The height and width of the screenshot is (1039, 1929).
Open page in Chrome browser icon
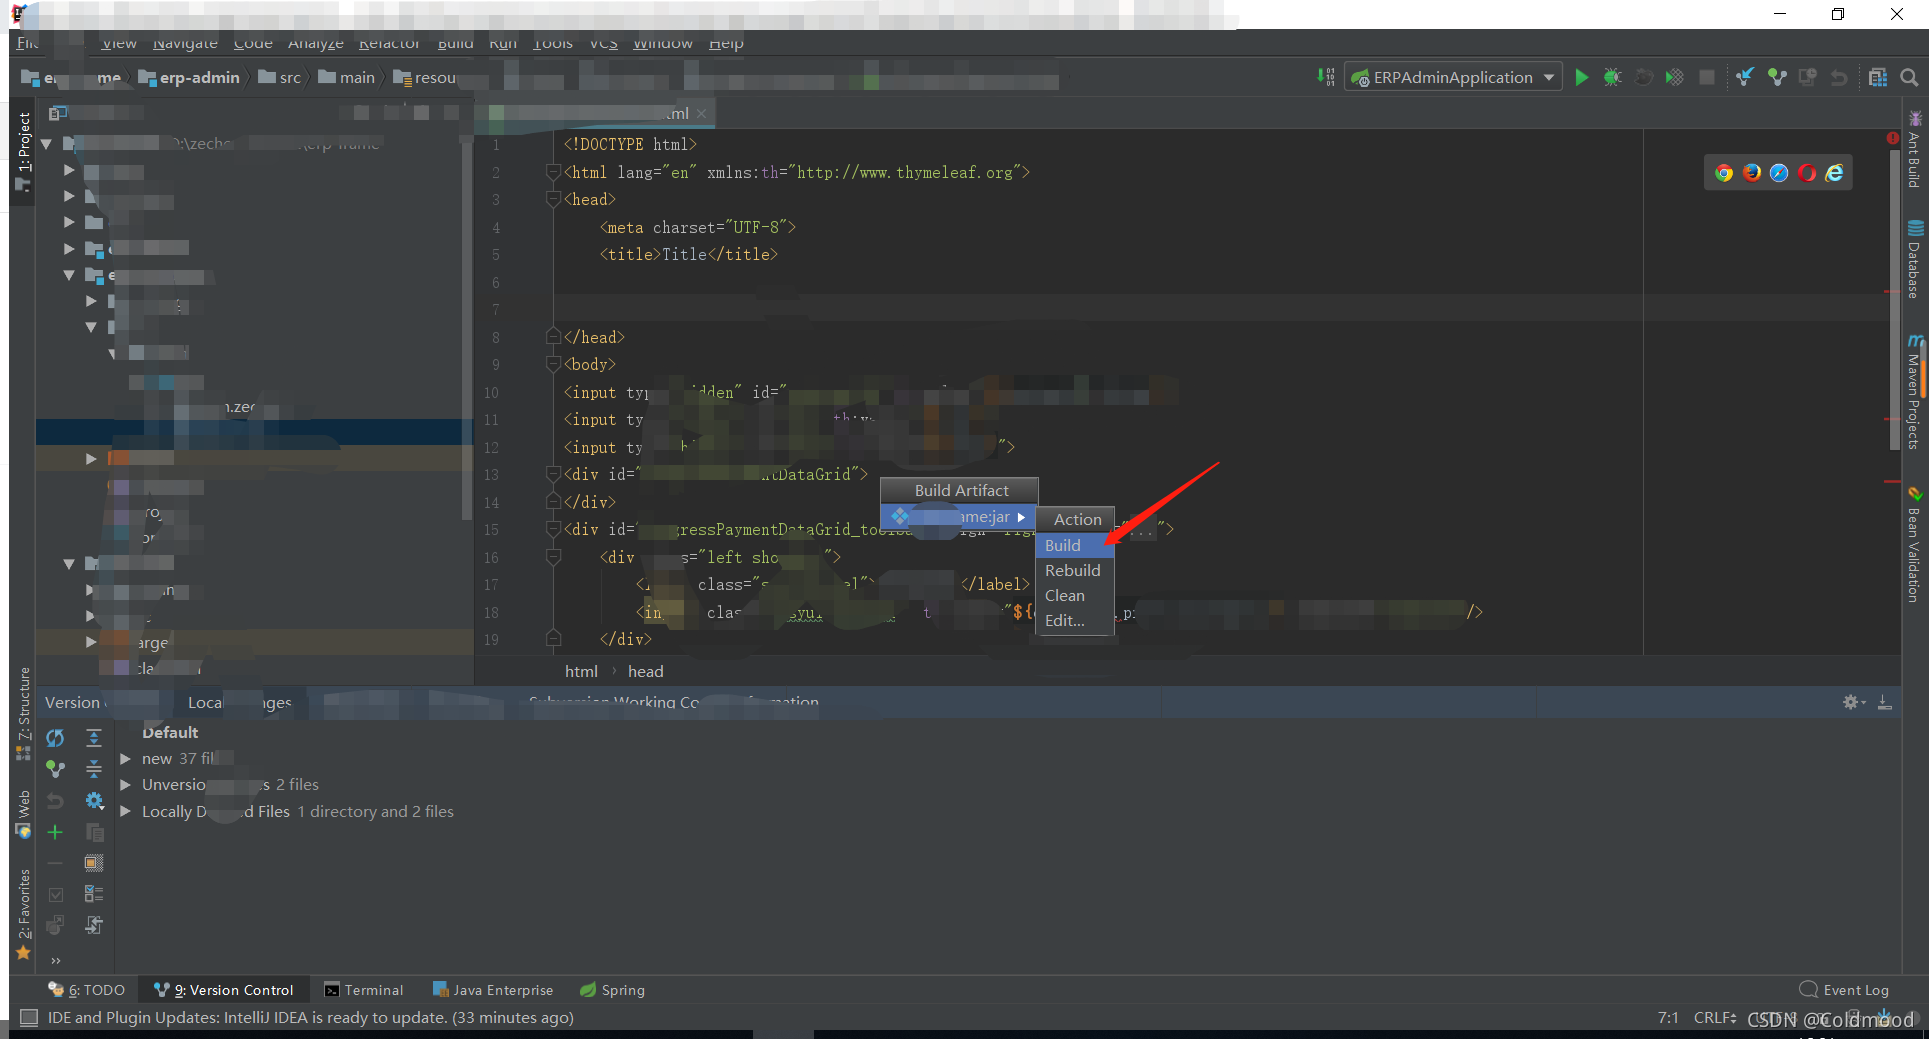1724,173
